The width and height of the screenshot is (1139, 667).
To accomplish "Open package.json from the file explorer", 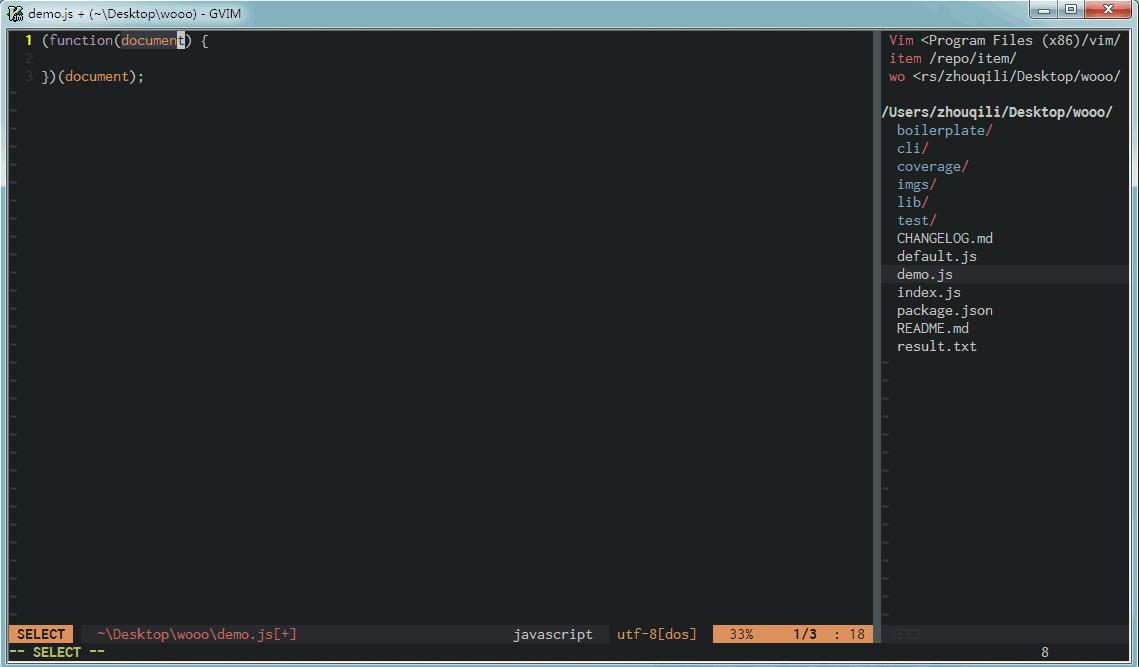I will tap(944, 310).
